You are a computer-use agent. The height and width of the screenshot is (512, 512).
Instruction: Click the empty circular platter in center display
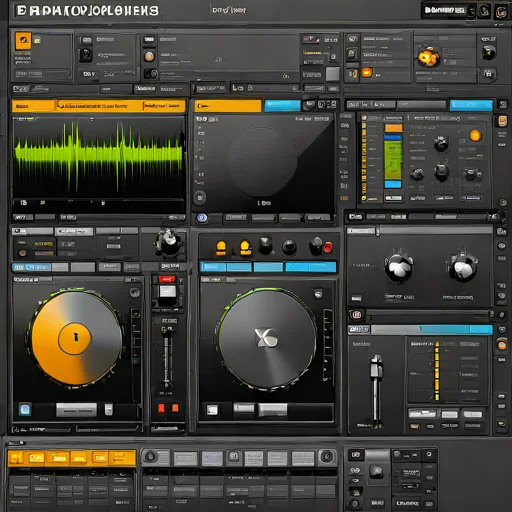coord(262,162)
